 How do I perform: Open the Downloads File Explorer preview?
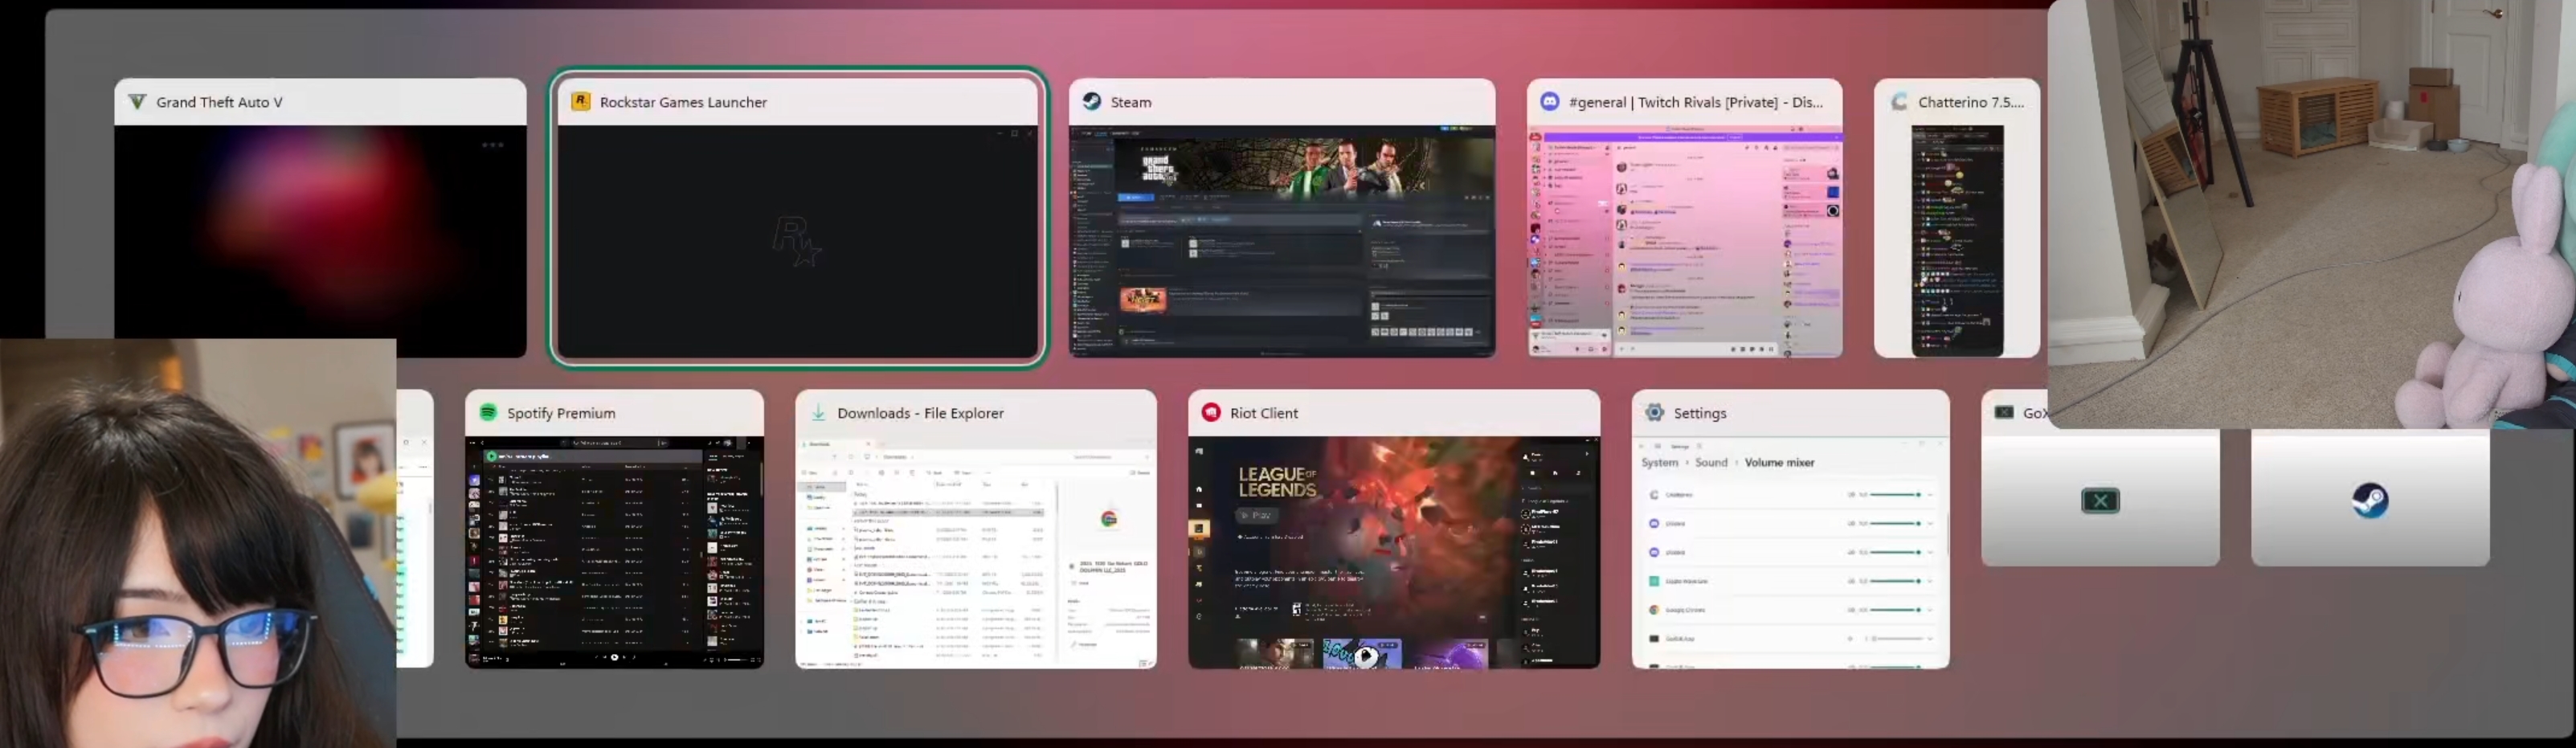(976, 552)
